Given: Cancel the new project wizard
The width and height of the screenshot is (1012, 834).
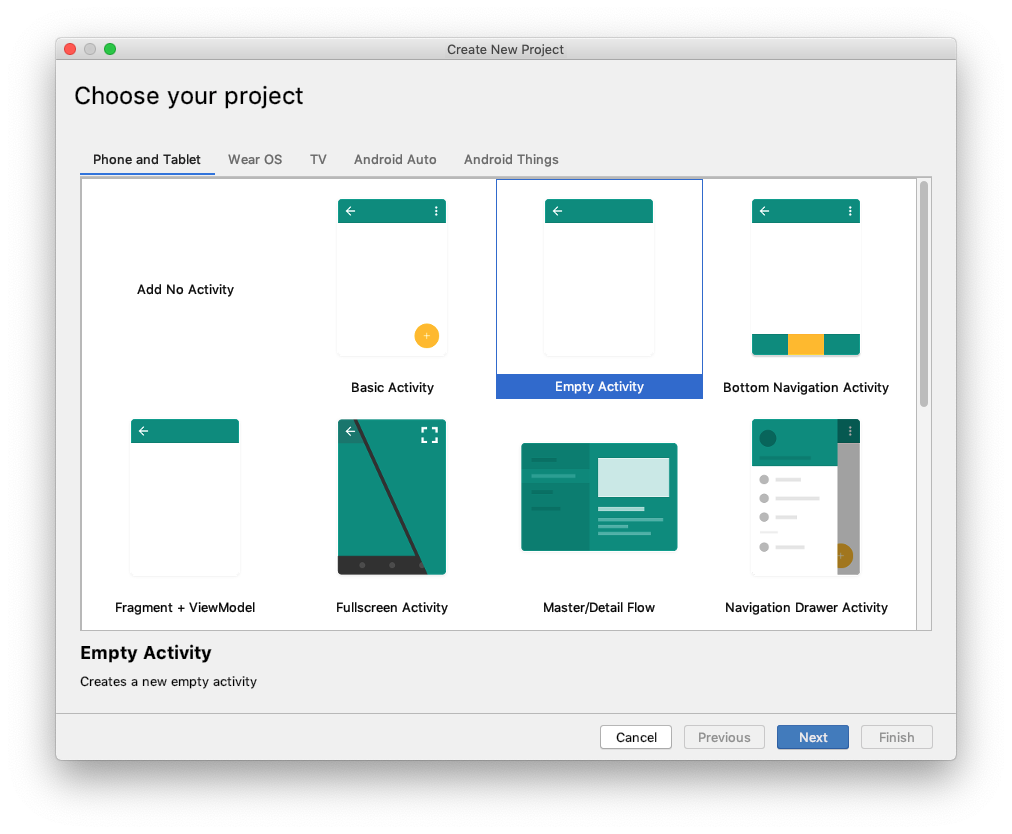Looking at the screenshot, I should tap(636, 737).
